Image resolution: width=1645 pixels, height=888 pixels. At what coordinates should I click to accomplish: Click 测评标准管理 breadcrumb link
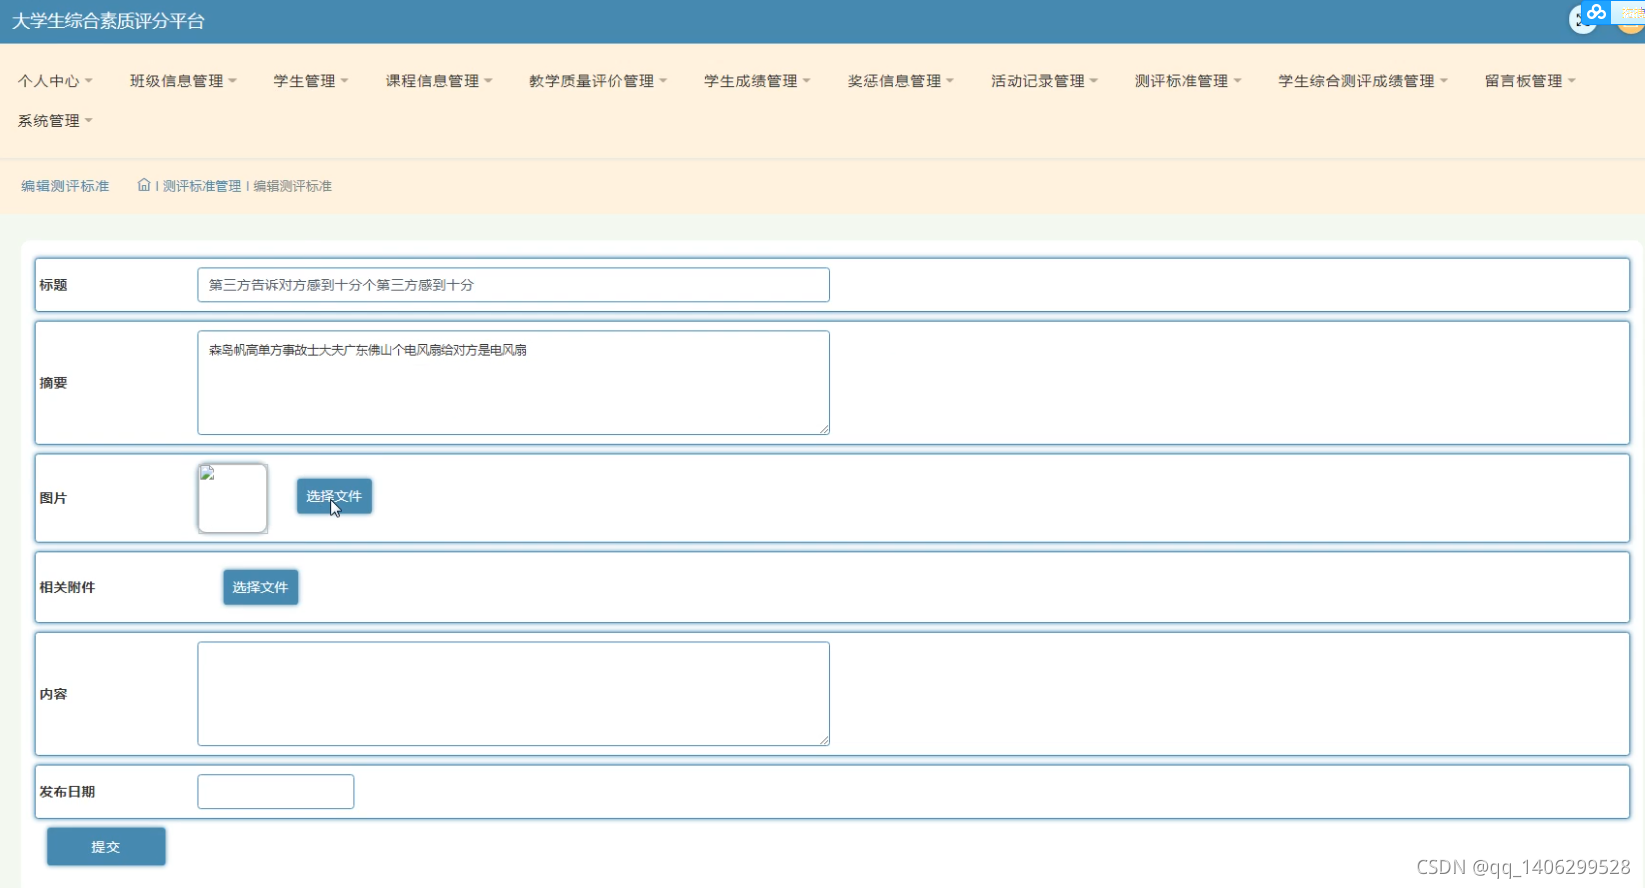click(202, 186)
